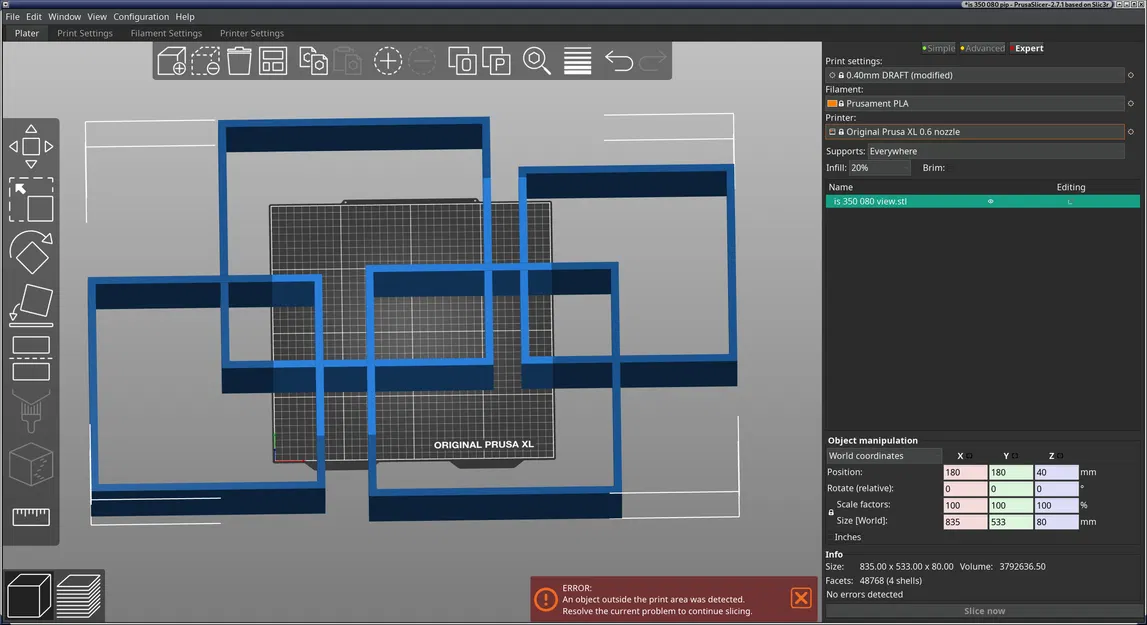The image size is (1147, 625).
Task: Select the Measure ruler tool
Action: coord(31,517)
